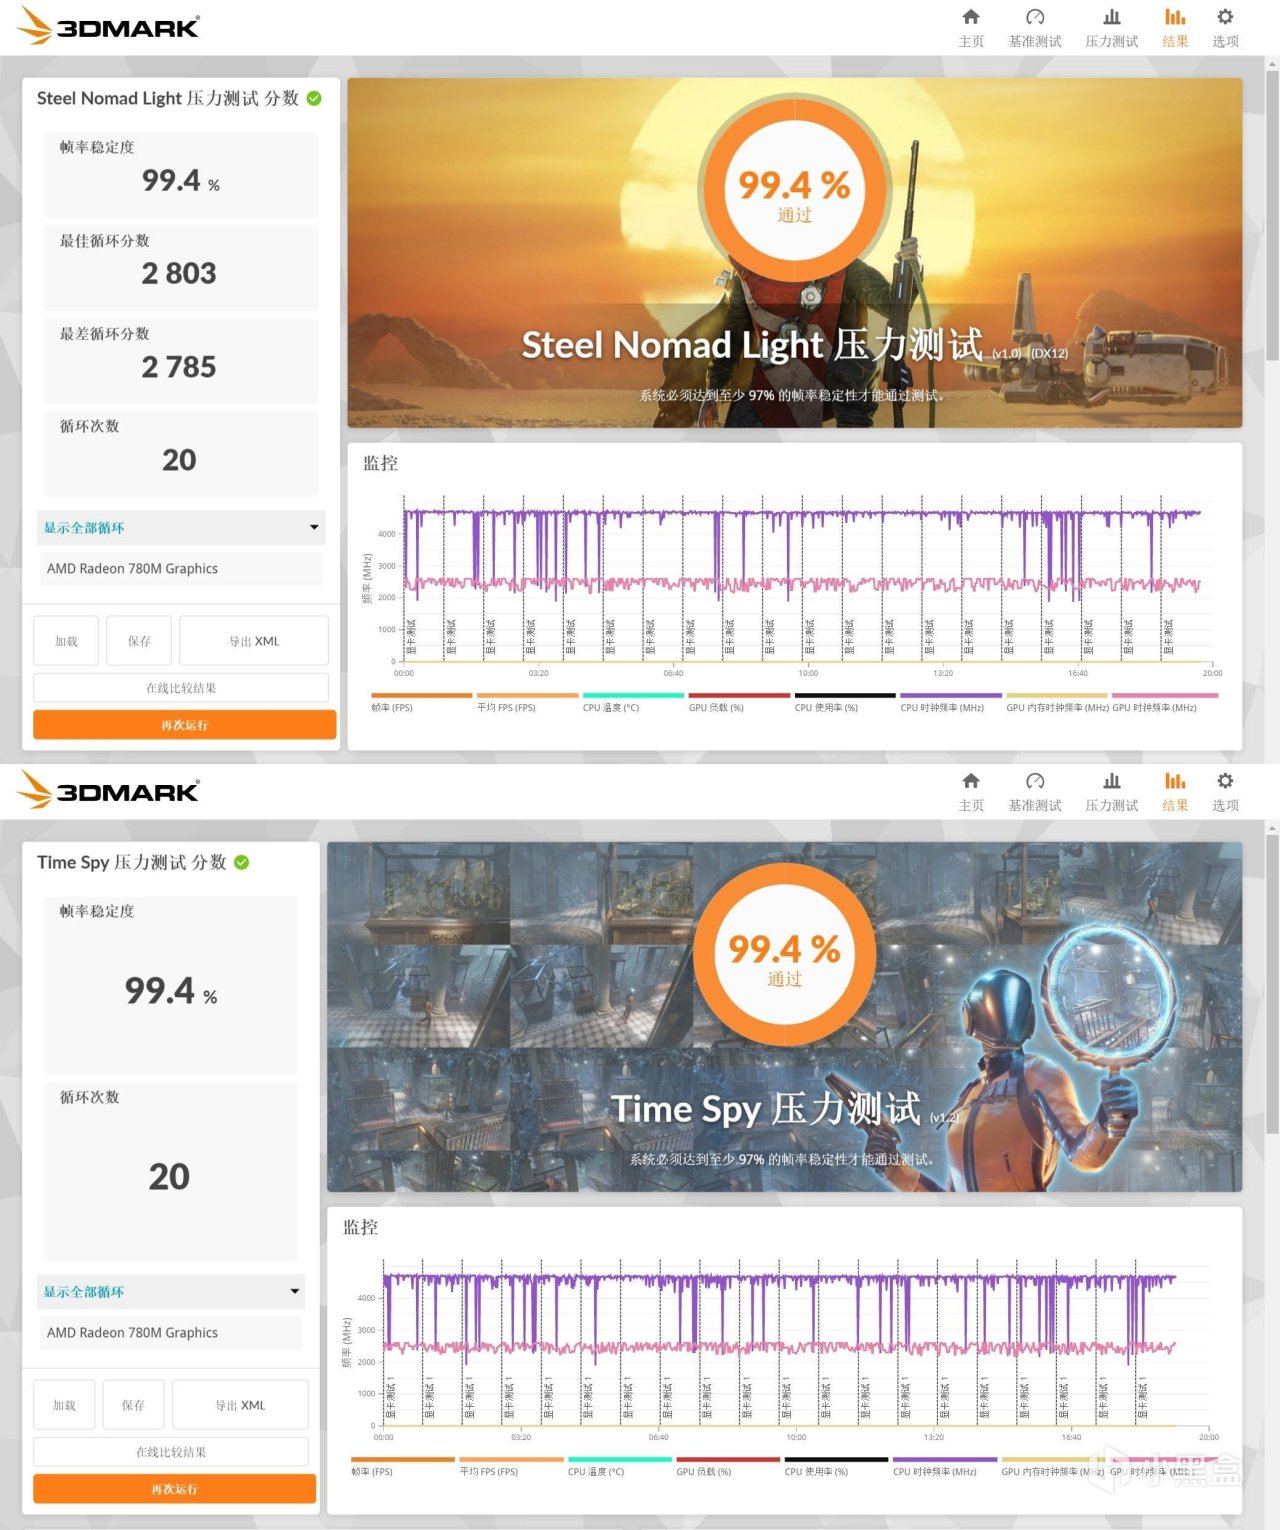Screen dimensions: 1280x1530
Task: Click 导出 XML in the Time Spy panel
Action: [x=240, y=1405]
